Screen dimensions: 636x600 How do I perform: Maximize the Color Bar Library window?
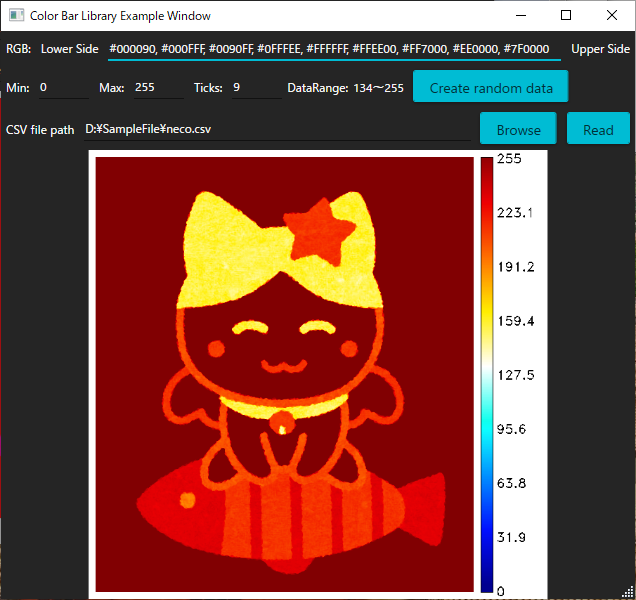pos(566,15)
